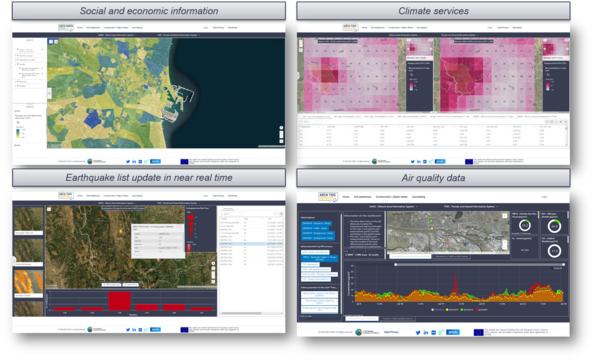Viewport: 595px width, 362px height.
Task: Toggle the highlighted PM10 parameter button
Action: coord(319,258)
